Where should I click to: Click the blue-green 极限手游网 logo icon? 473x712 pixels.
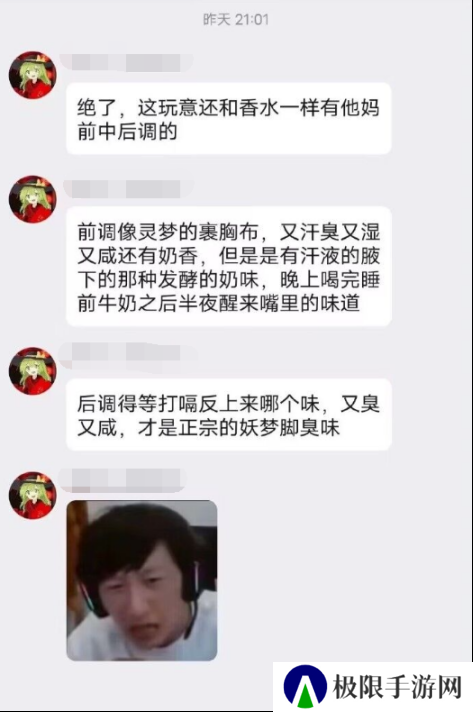click(x=305, y=687)
